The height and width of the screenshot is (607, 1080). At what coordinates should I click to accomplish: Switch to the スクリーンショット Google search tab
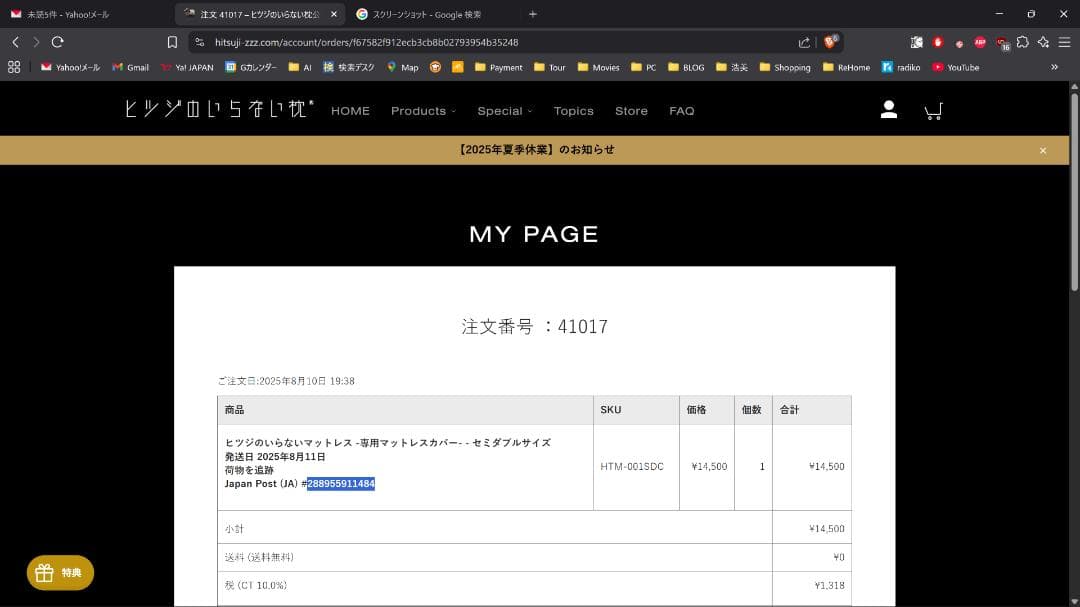[420, 15]
